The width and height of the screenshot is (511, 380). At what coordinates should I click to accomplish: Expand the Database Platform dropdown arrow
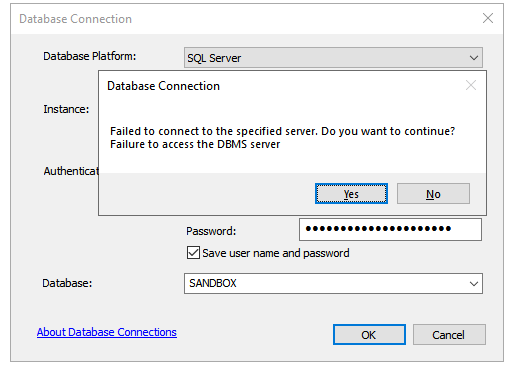pos(474,58)
